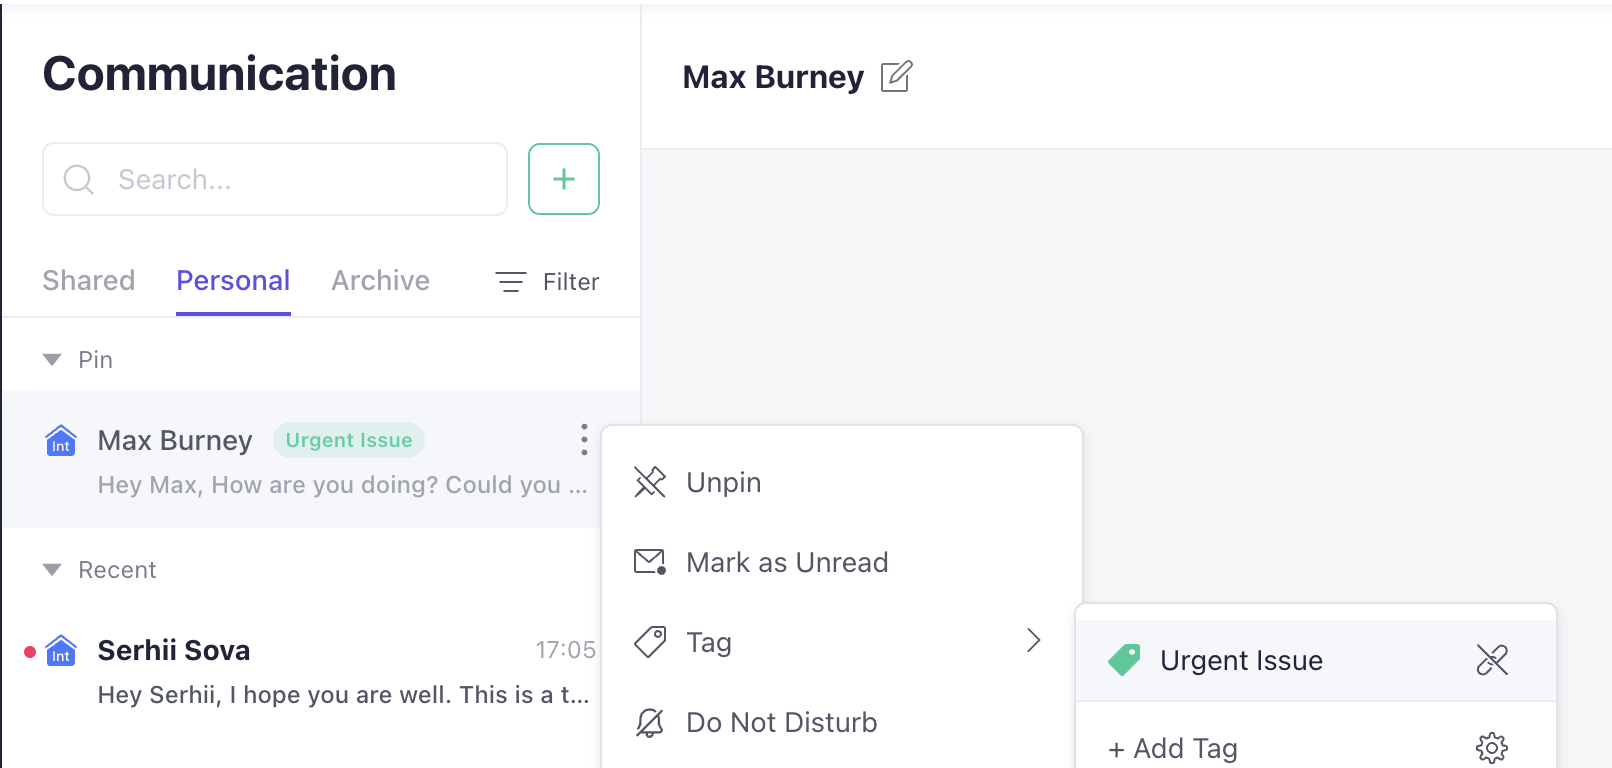Click the green plus new conversation button

(564, 179)
